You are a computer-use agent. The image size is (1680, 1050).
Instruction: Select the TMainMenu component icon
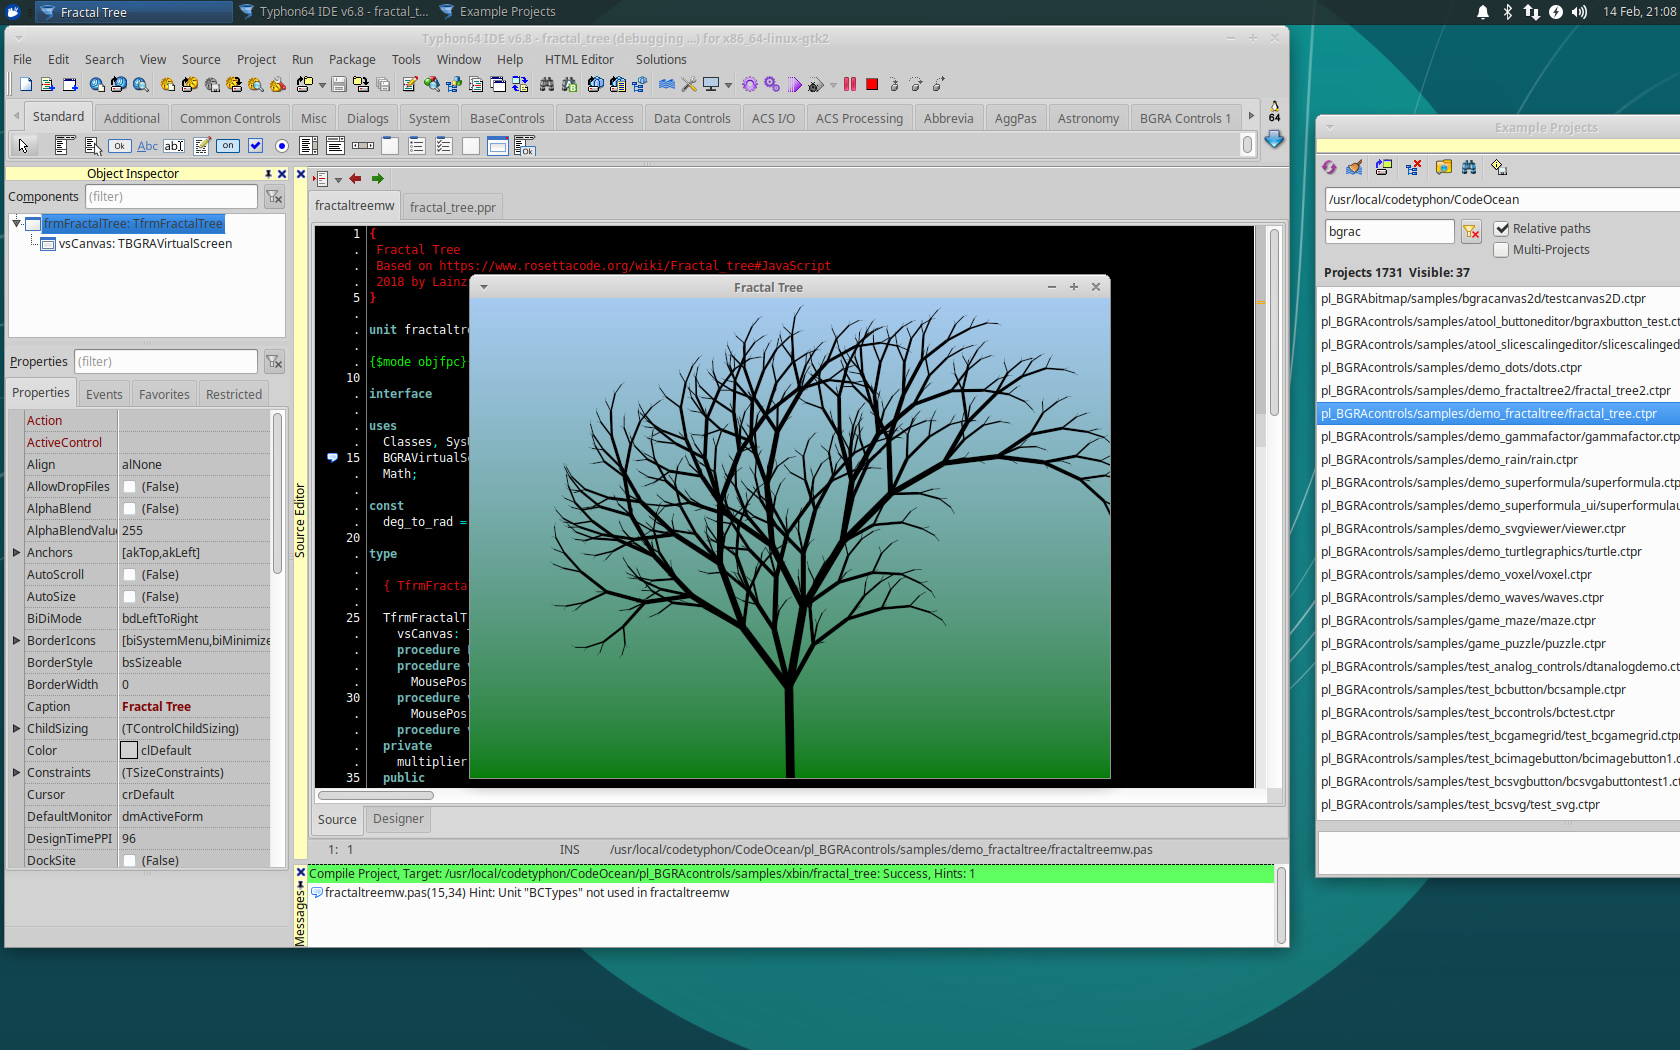point(66,146)
